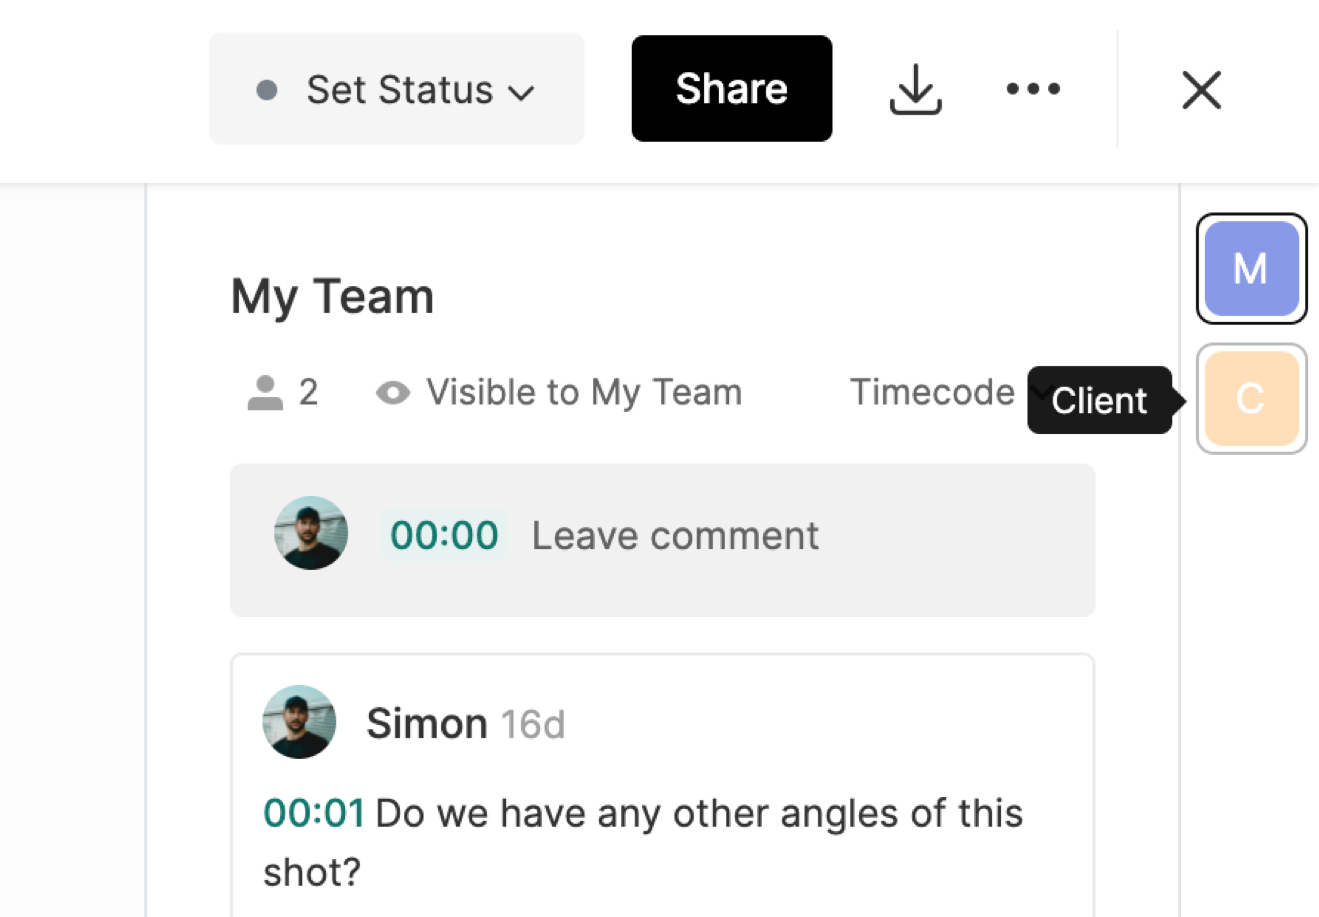This screenshot has width=1319, height=917.
Task: Switch to the Client C avatar
Action: pos(1251,399)
